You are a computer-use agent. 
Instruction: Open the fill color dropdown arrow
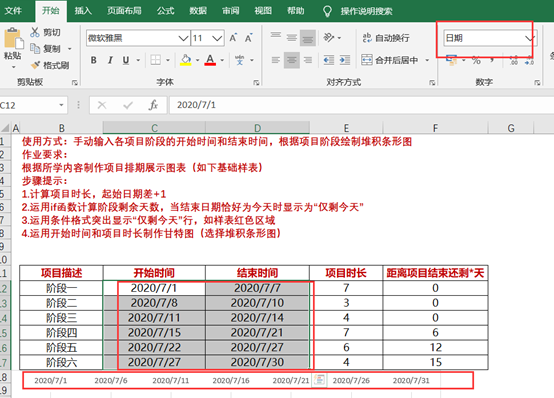coord(198,60)
